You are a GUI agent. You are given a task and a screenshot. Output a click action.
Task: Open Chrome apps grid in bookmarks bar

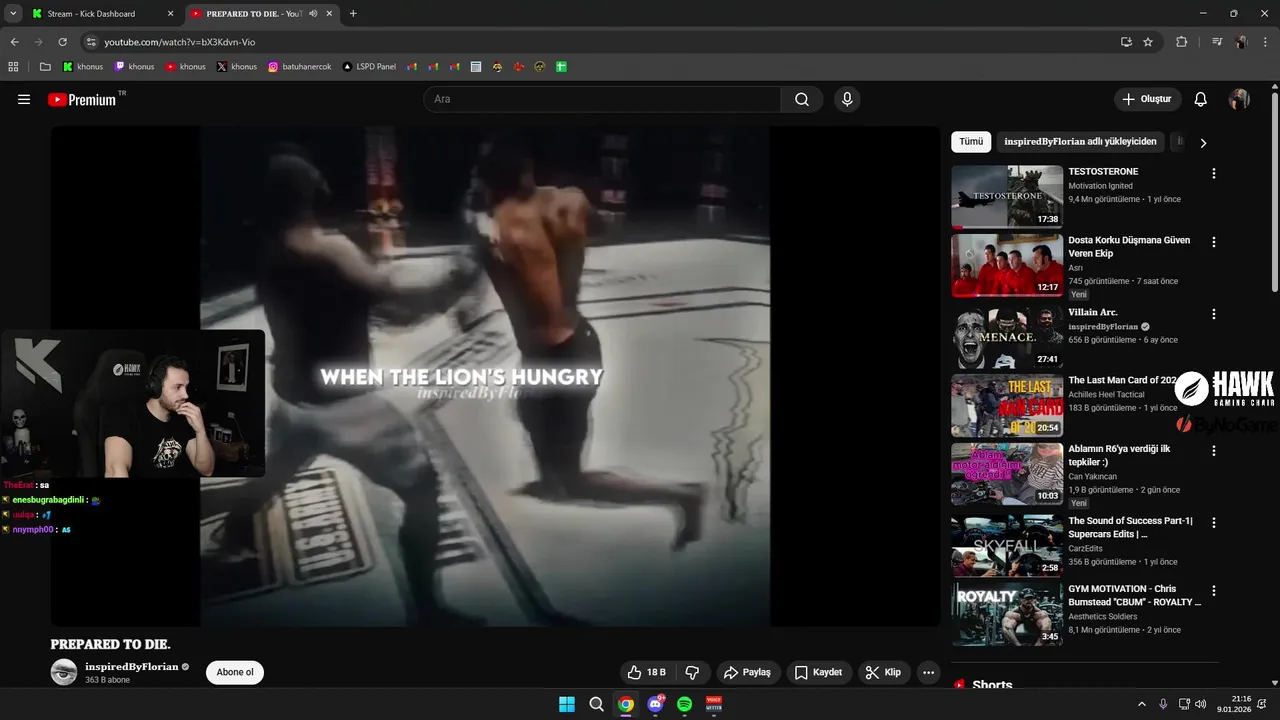14,67
